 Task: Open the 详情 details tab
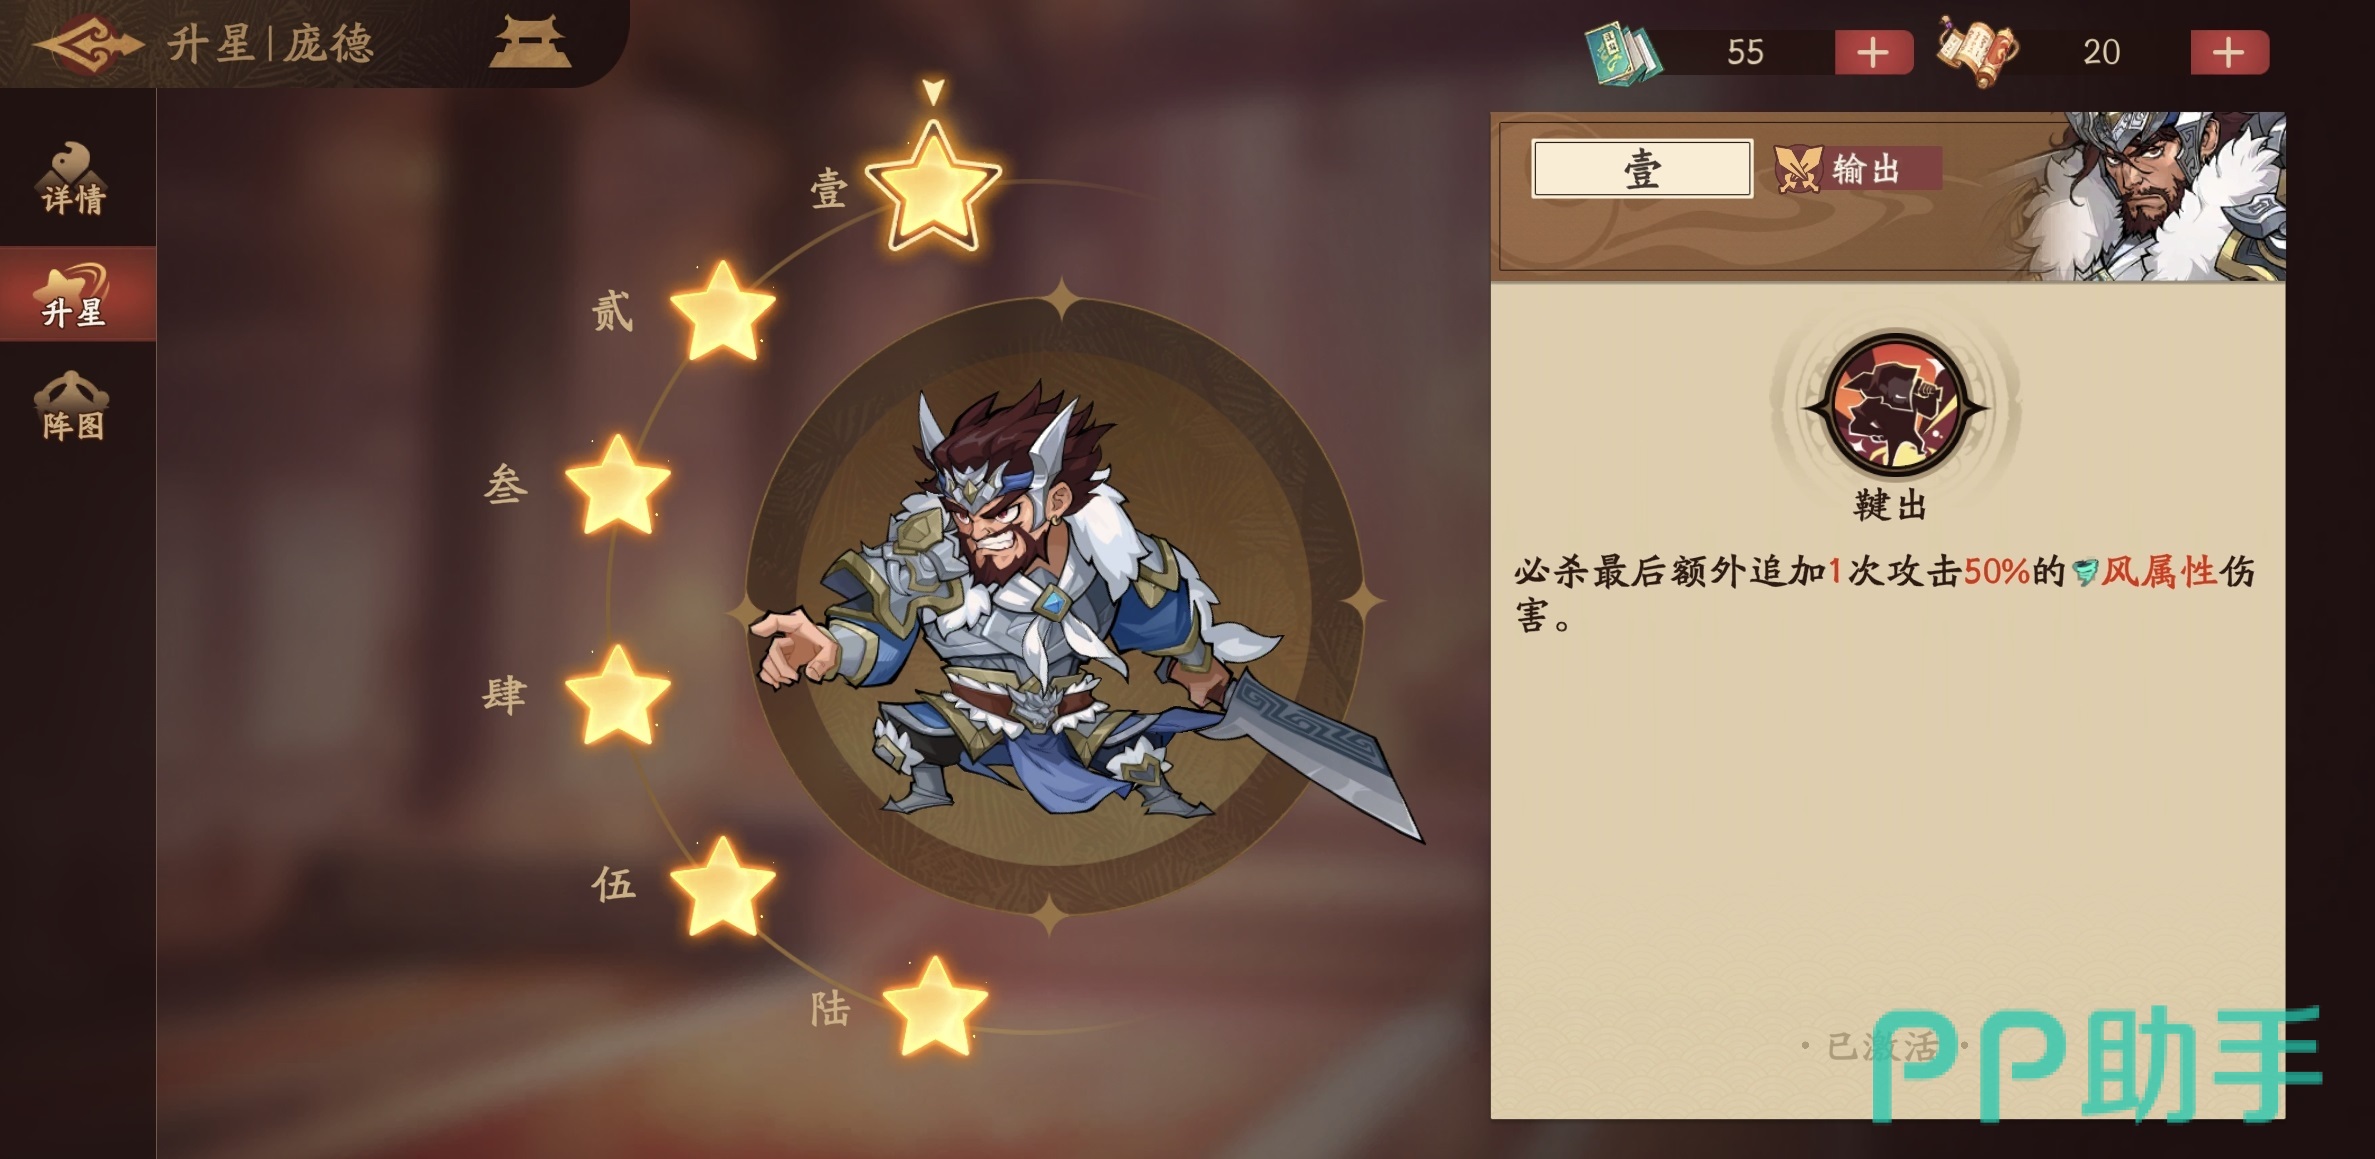74,180
